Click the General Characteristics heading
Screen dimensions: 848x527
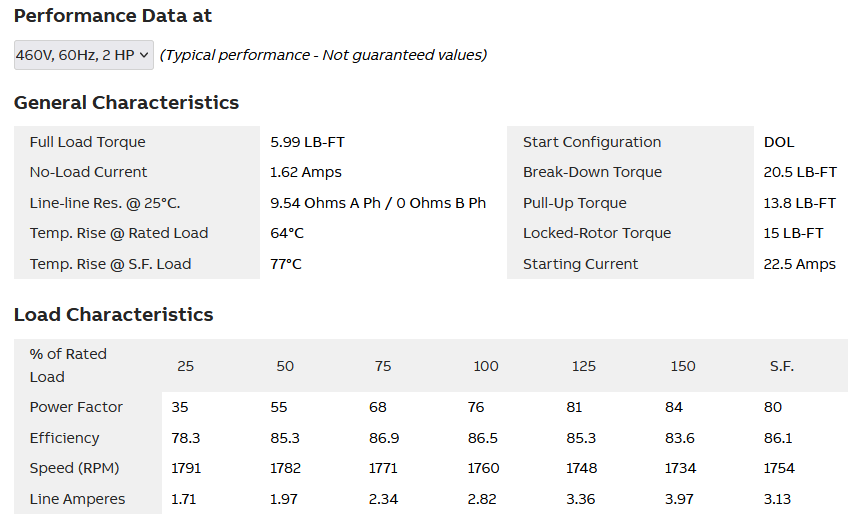click(x=126, y=103)
